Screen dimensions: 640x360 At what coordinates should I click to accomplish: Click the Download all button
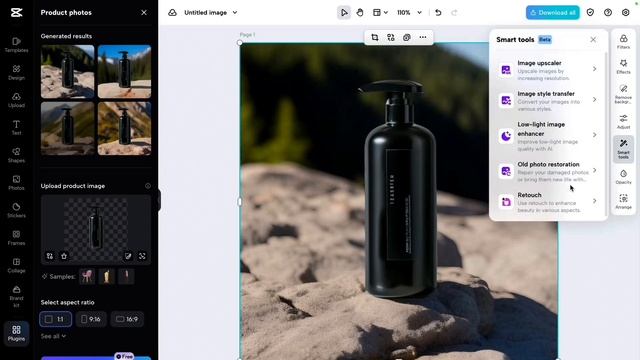pyautogui.click(x=552, y=13)
